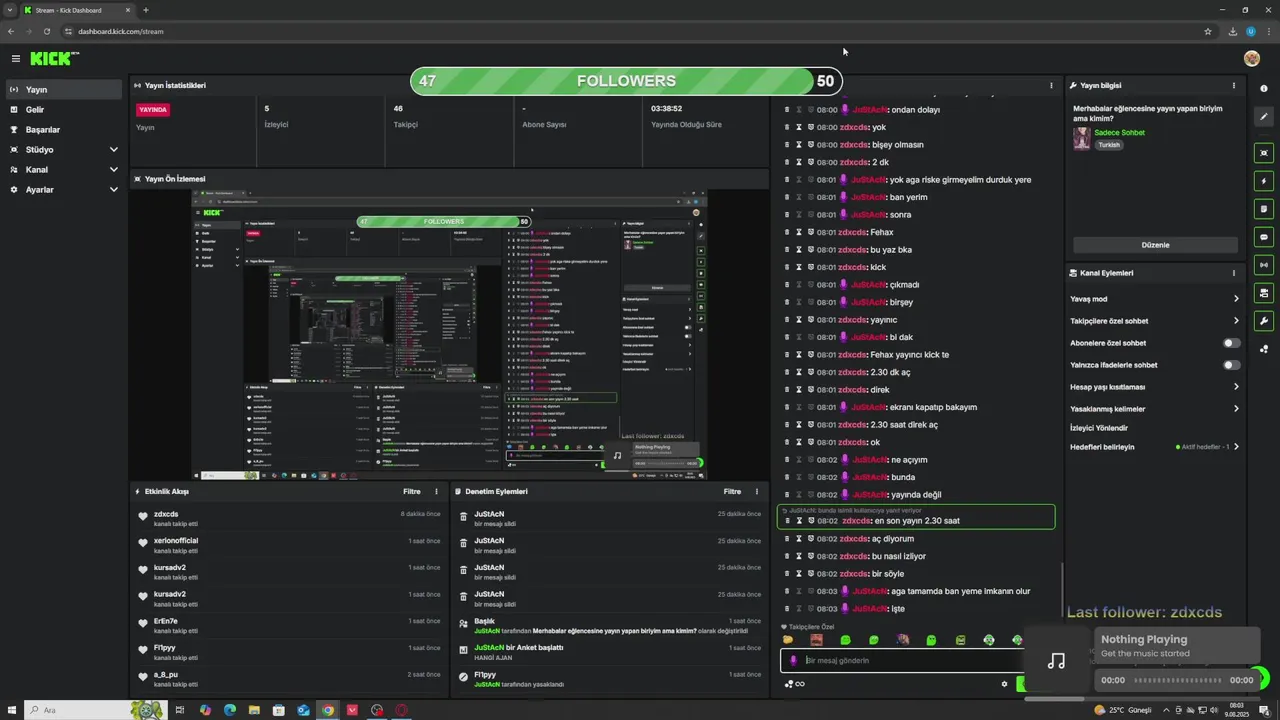Toggle the broadcast signal widget icon

point(1264,265)
